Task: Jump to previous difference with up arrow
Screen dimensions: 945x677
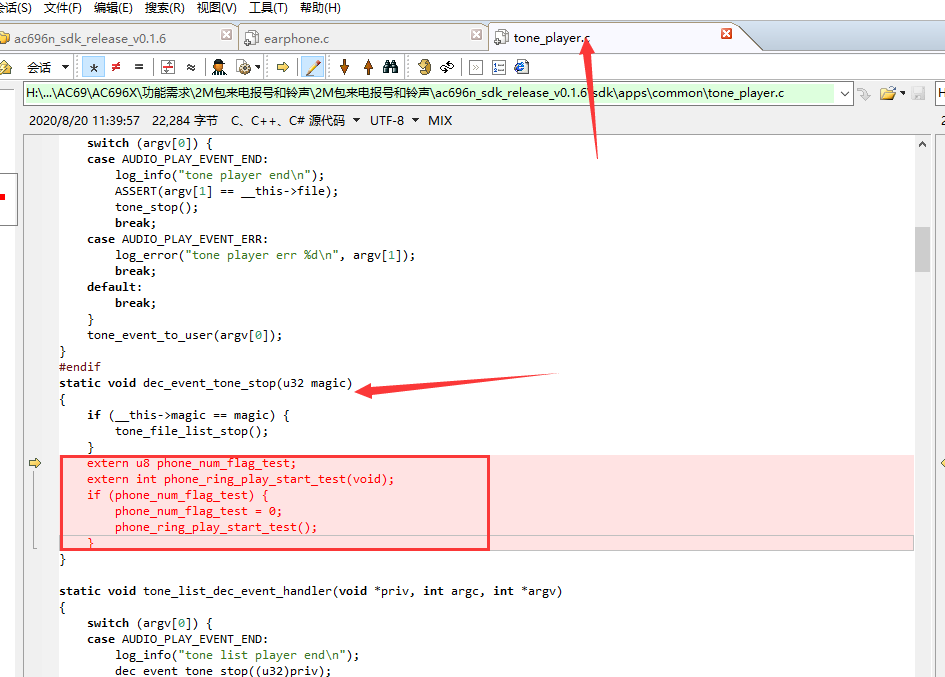Action: point(368,67)
